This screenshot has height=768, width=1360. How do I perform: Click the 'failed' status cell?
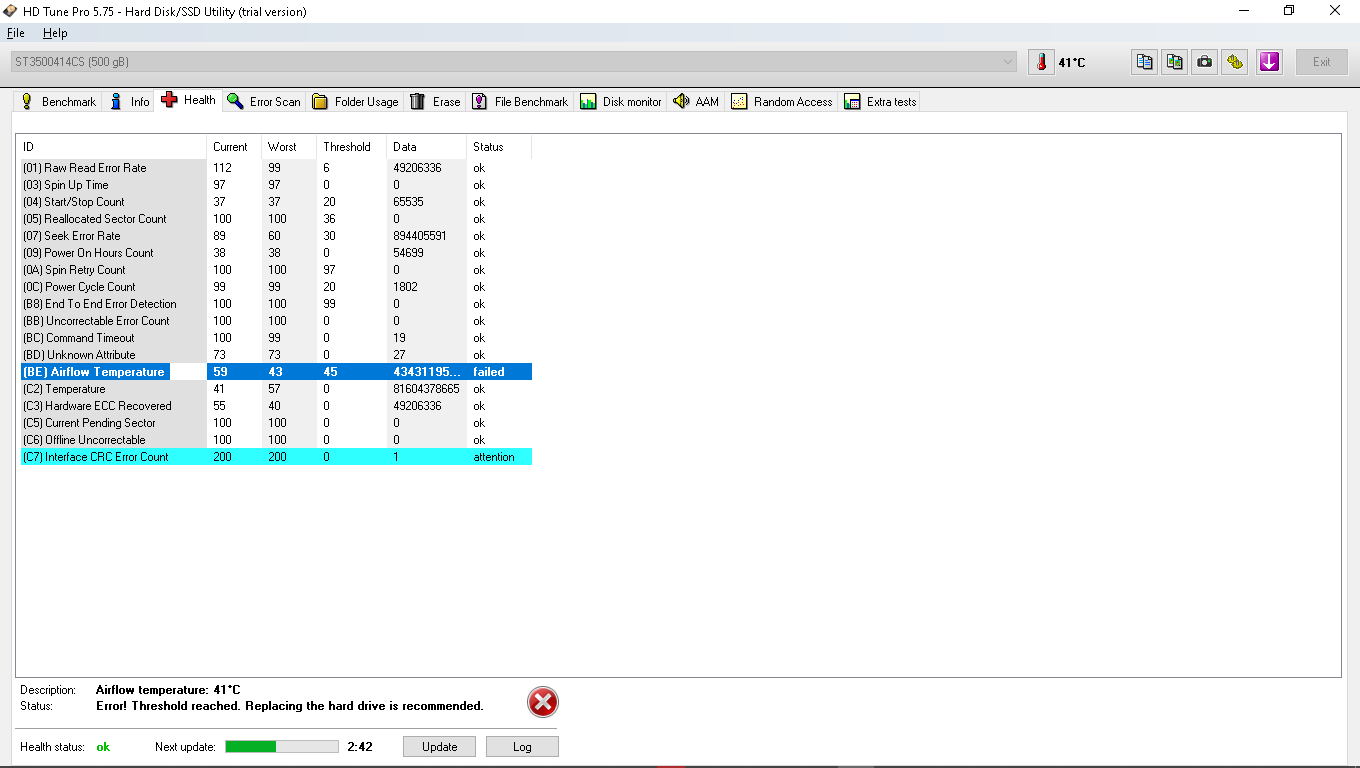pos(489,372)
